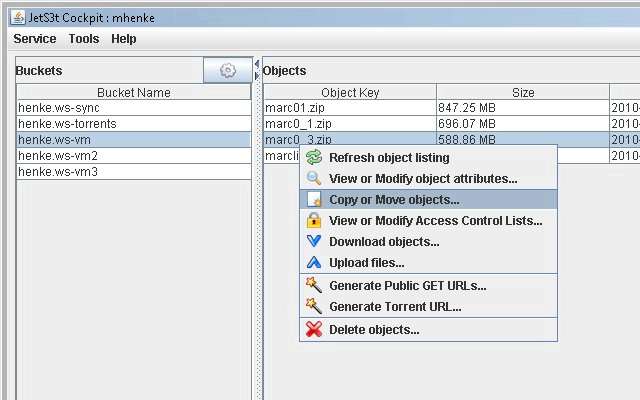Viewport: 640px width, 400px height.
Task: Sort by the Object Key column header
Action: [x=350, y=92]
